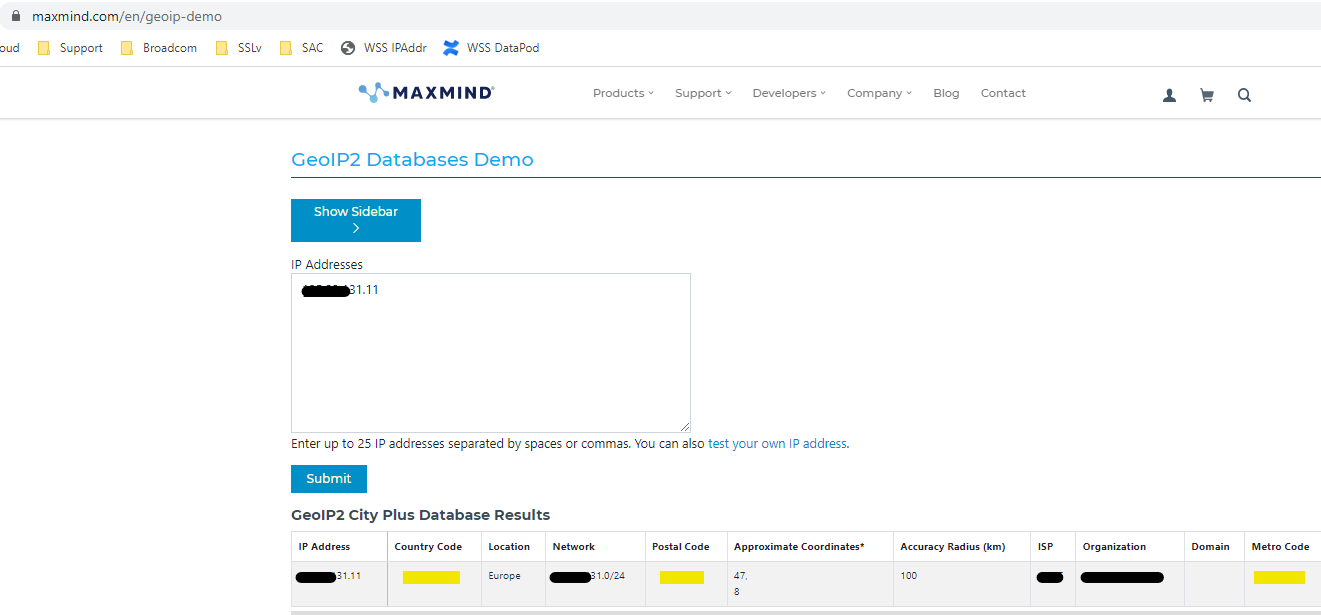The height and width of the screenshot is (615, 1321).
Task: Open the WSS DataPod bookmark
Action: [x=491, y=48]
